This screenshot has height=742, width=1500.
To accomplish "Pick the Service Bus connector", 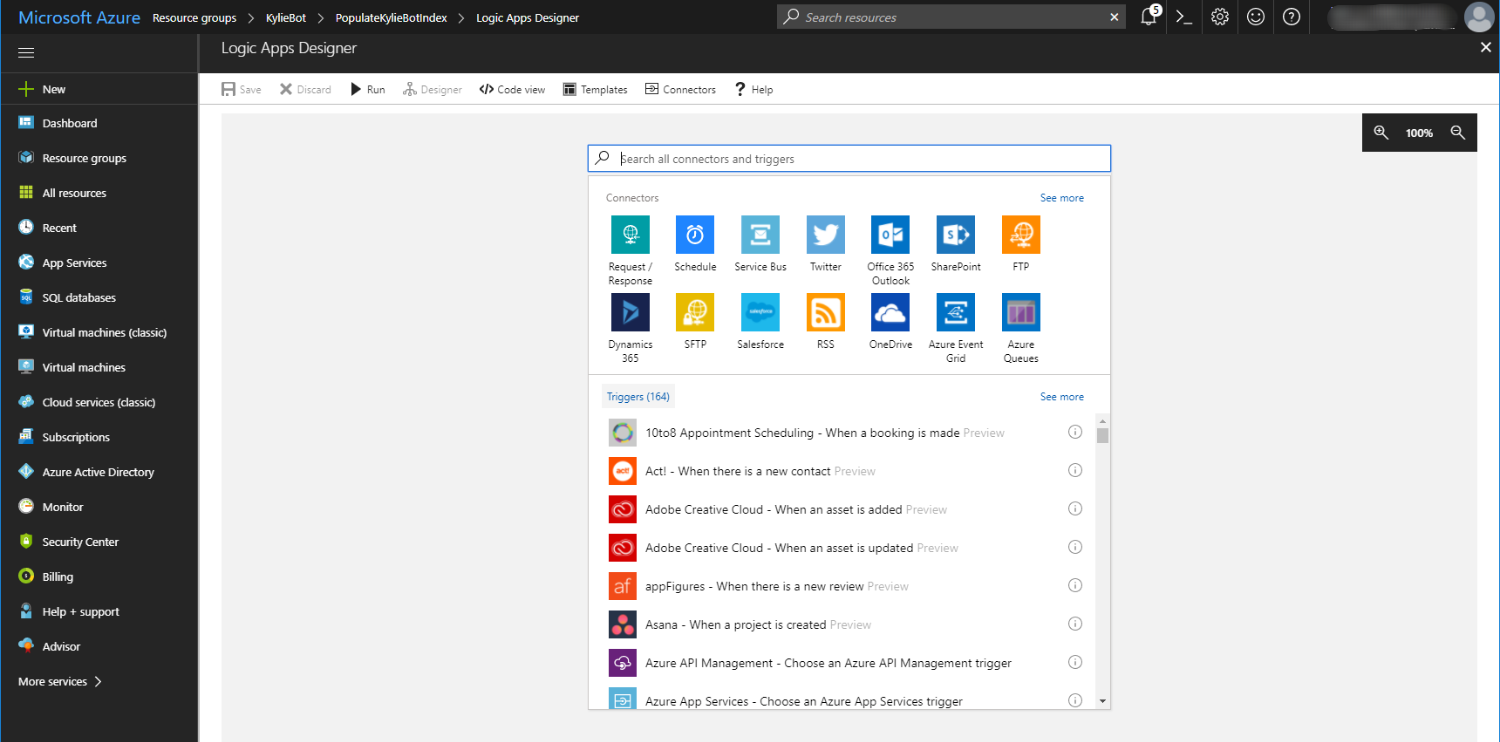I will click(760, 235).
